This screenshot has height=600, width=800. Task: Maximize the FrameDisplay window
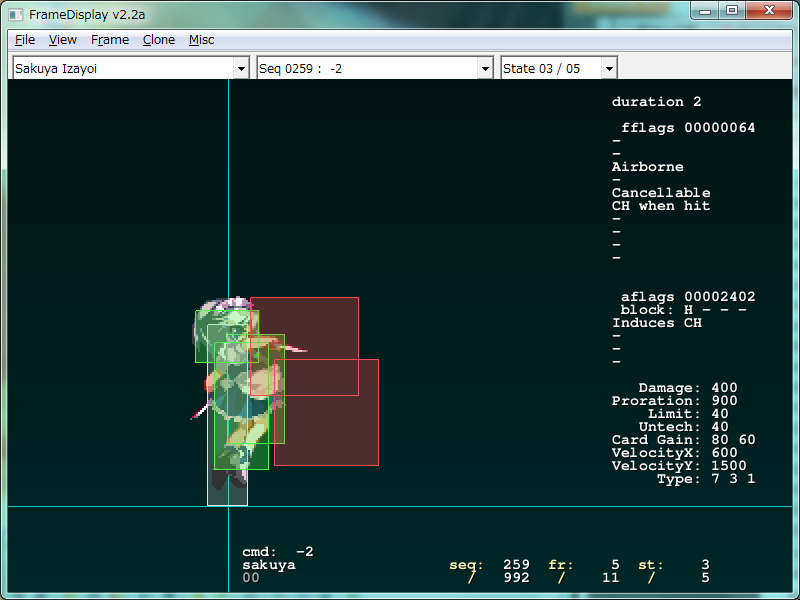tap(732, 11)
